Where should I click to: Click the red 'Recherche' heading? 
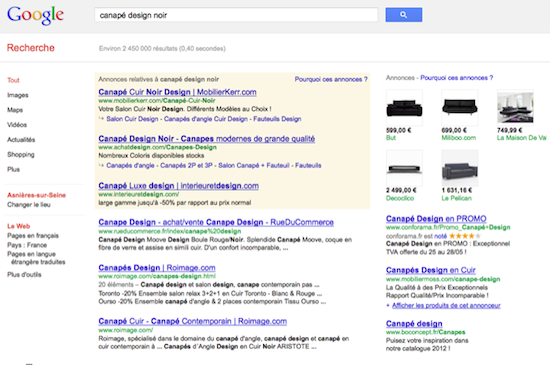click(x=31, y=48)
